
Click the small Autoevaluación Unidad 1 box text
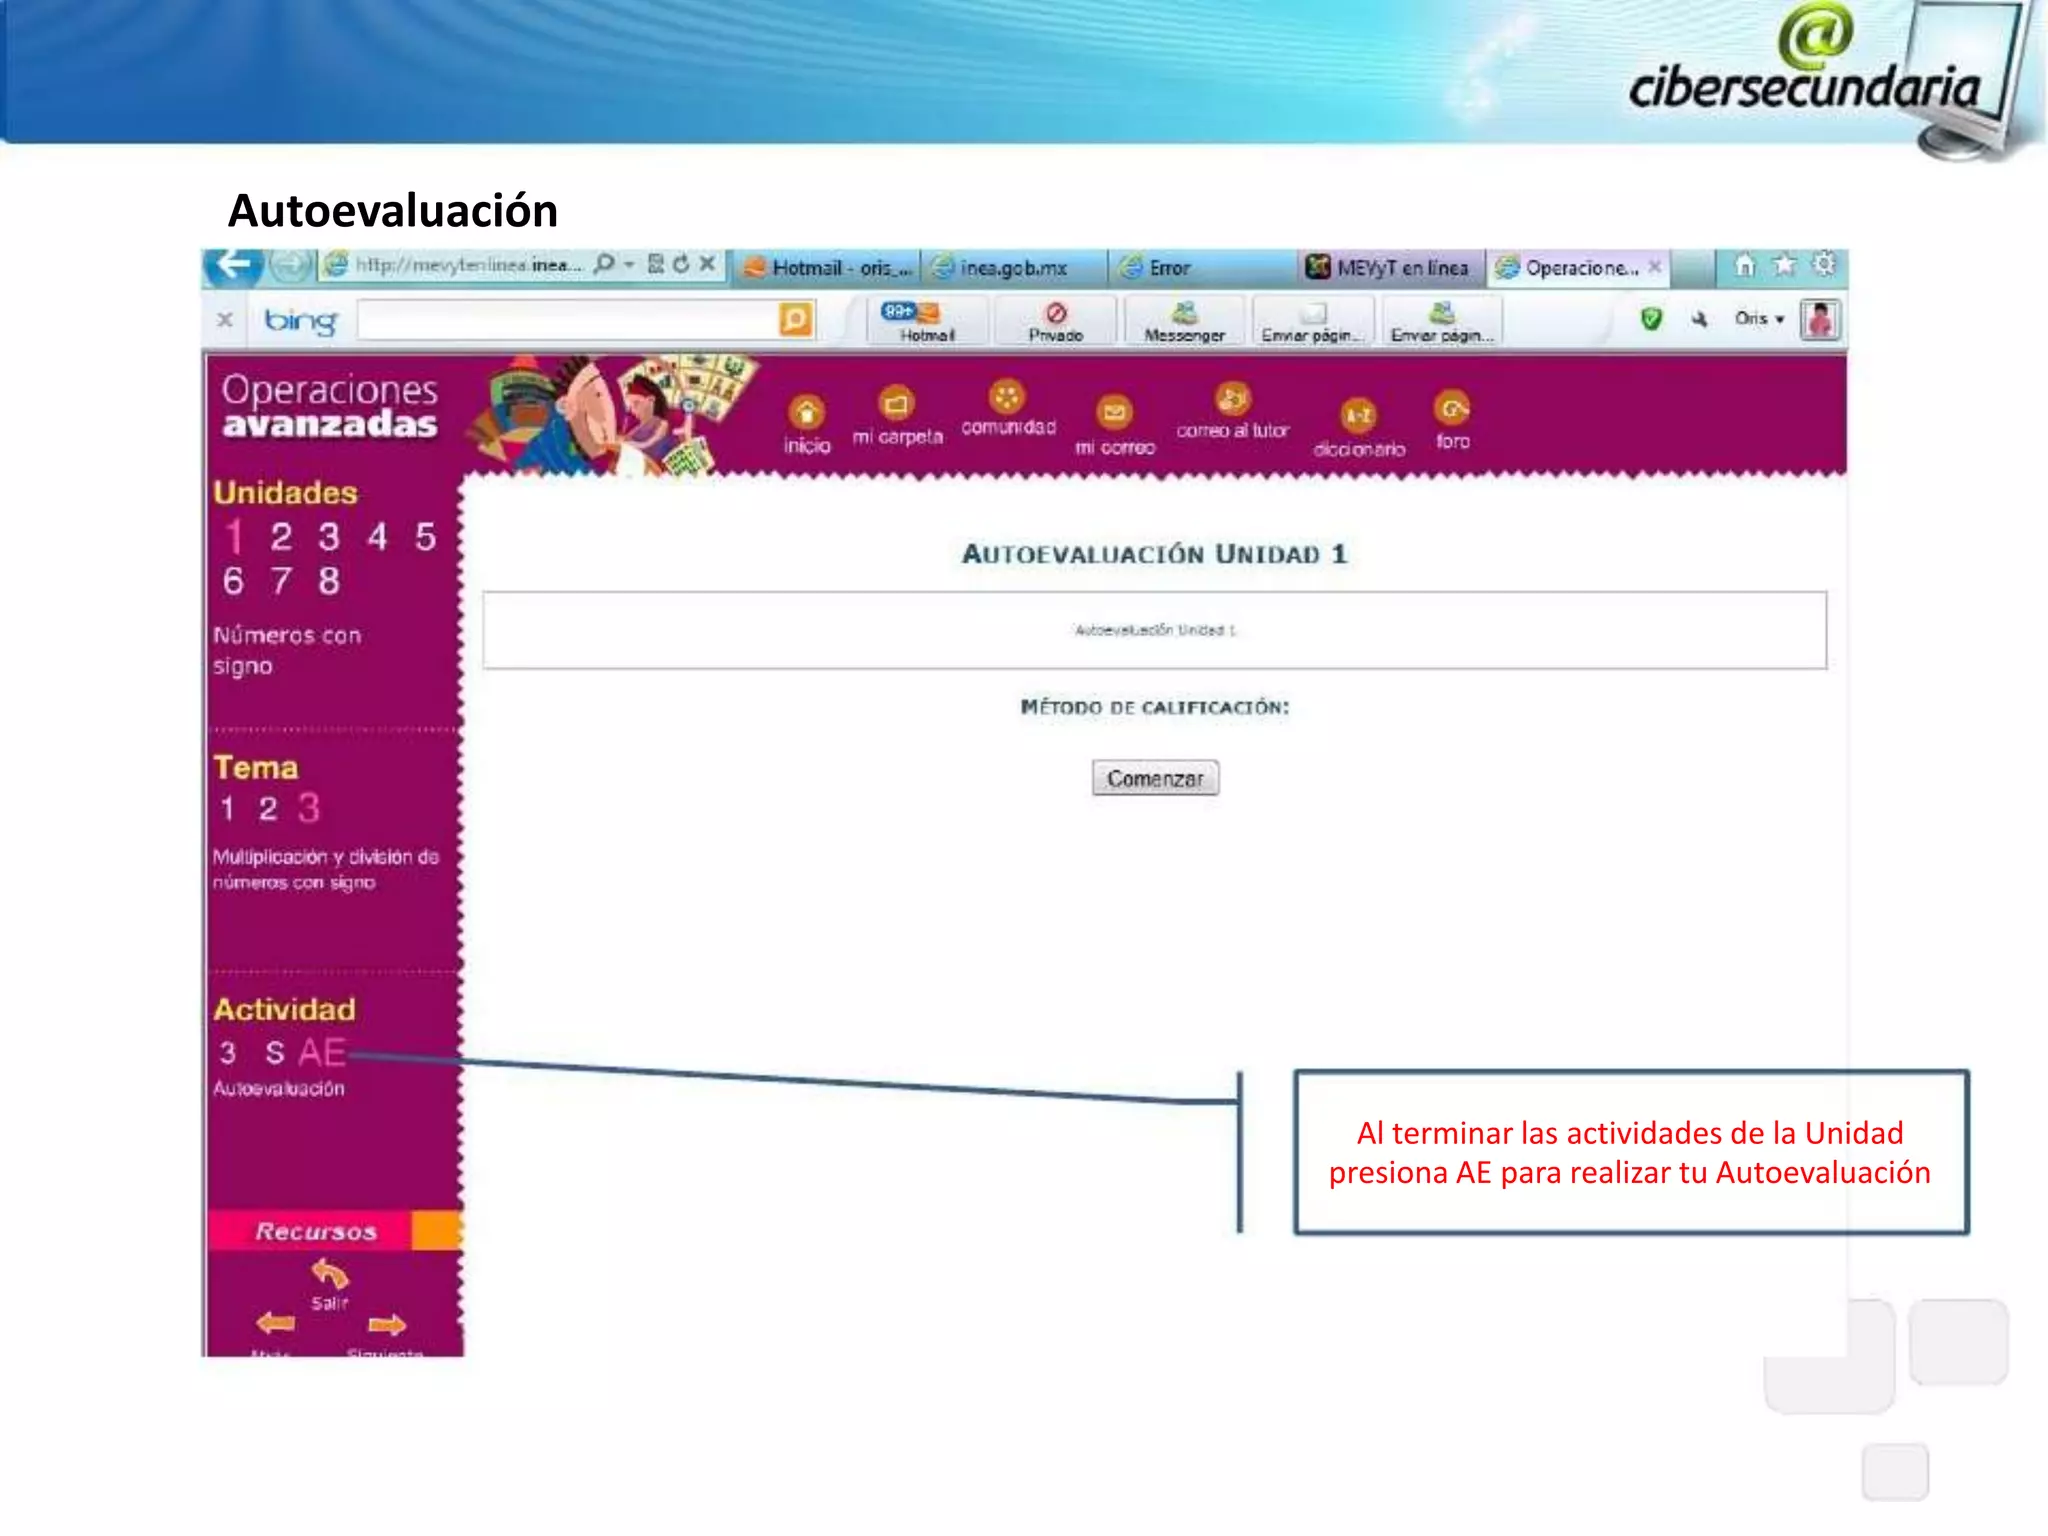(1155, 630)
